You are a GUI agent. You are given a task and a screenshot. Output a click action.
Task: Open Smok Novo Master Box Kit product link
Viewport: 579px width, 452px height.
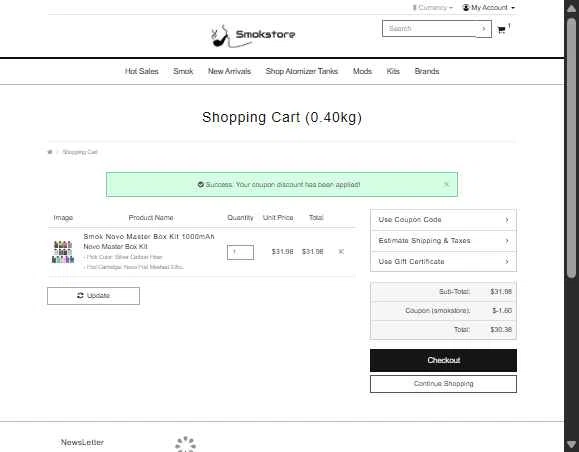tap(149, 236)
